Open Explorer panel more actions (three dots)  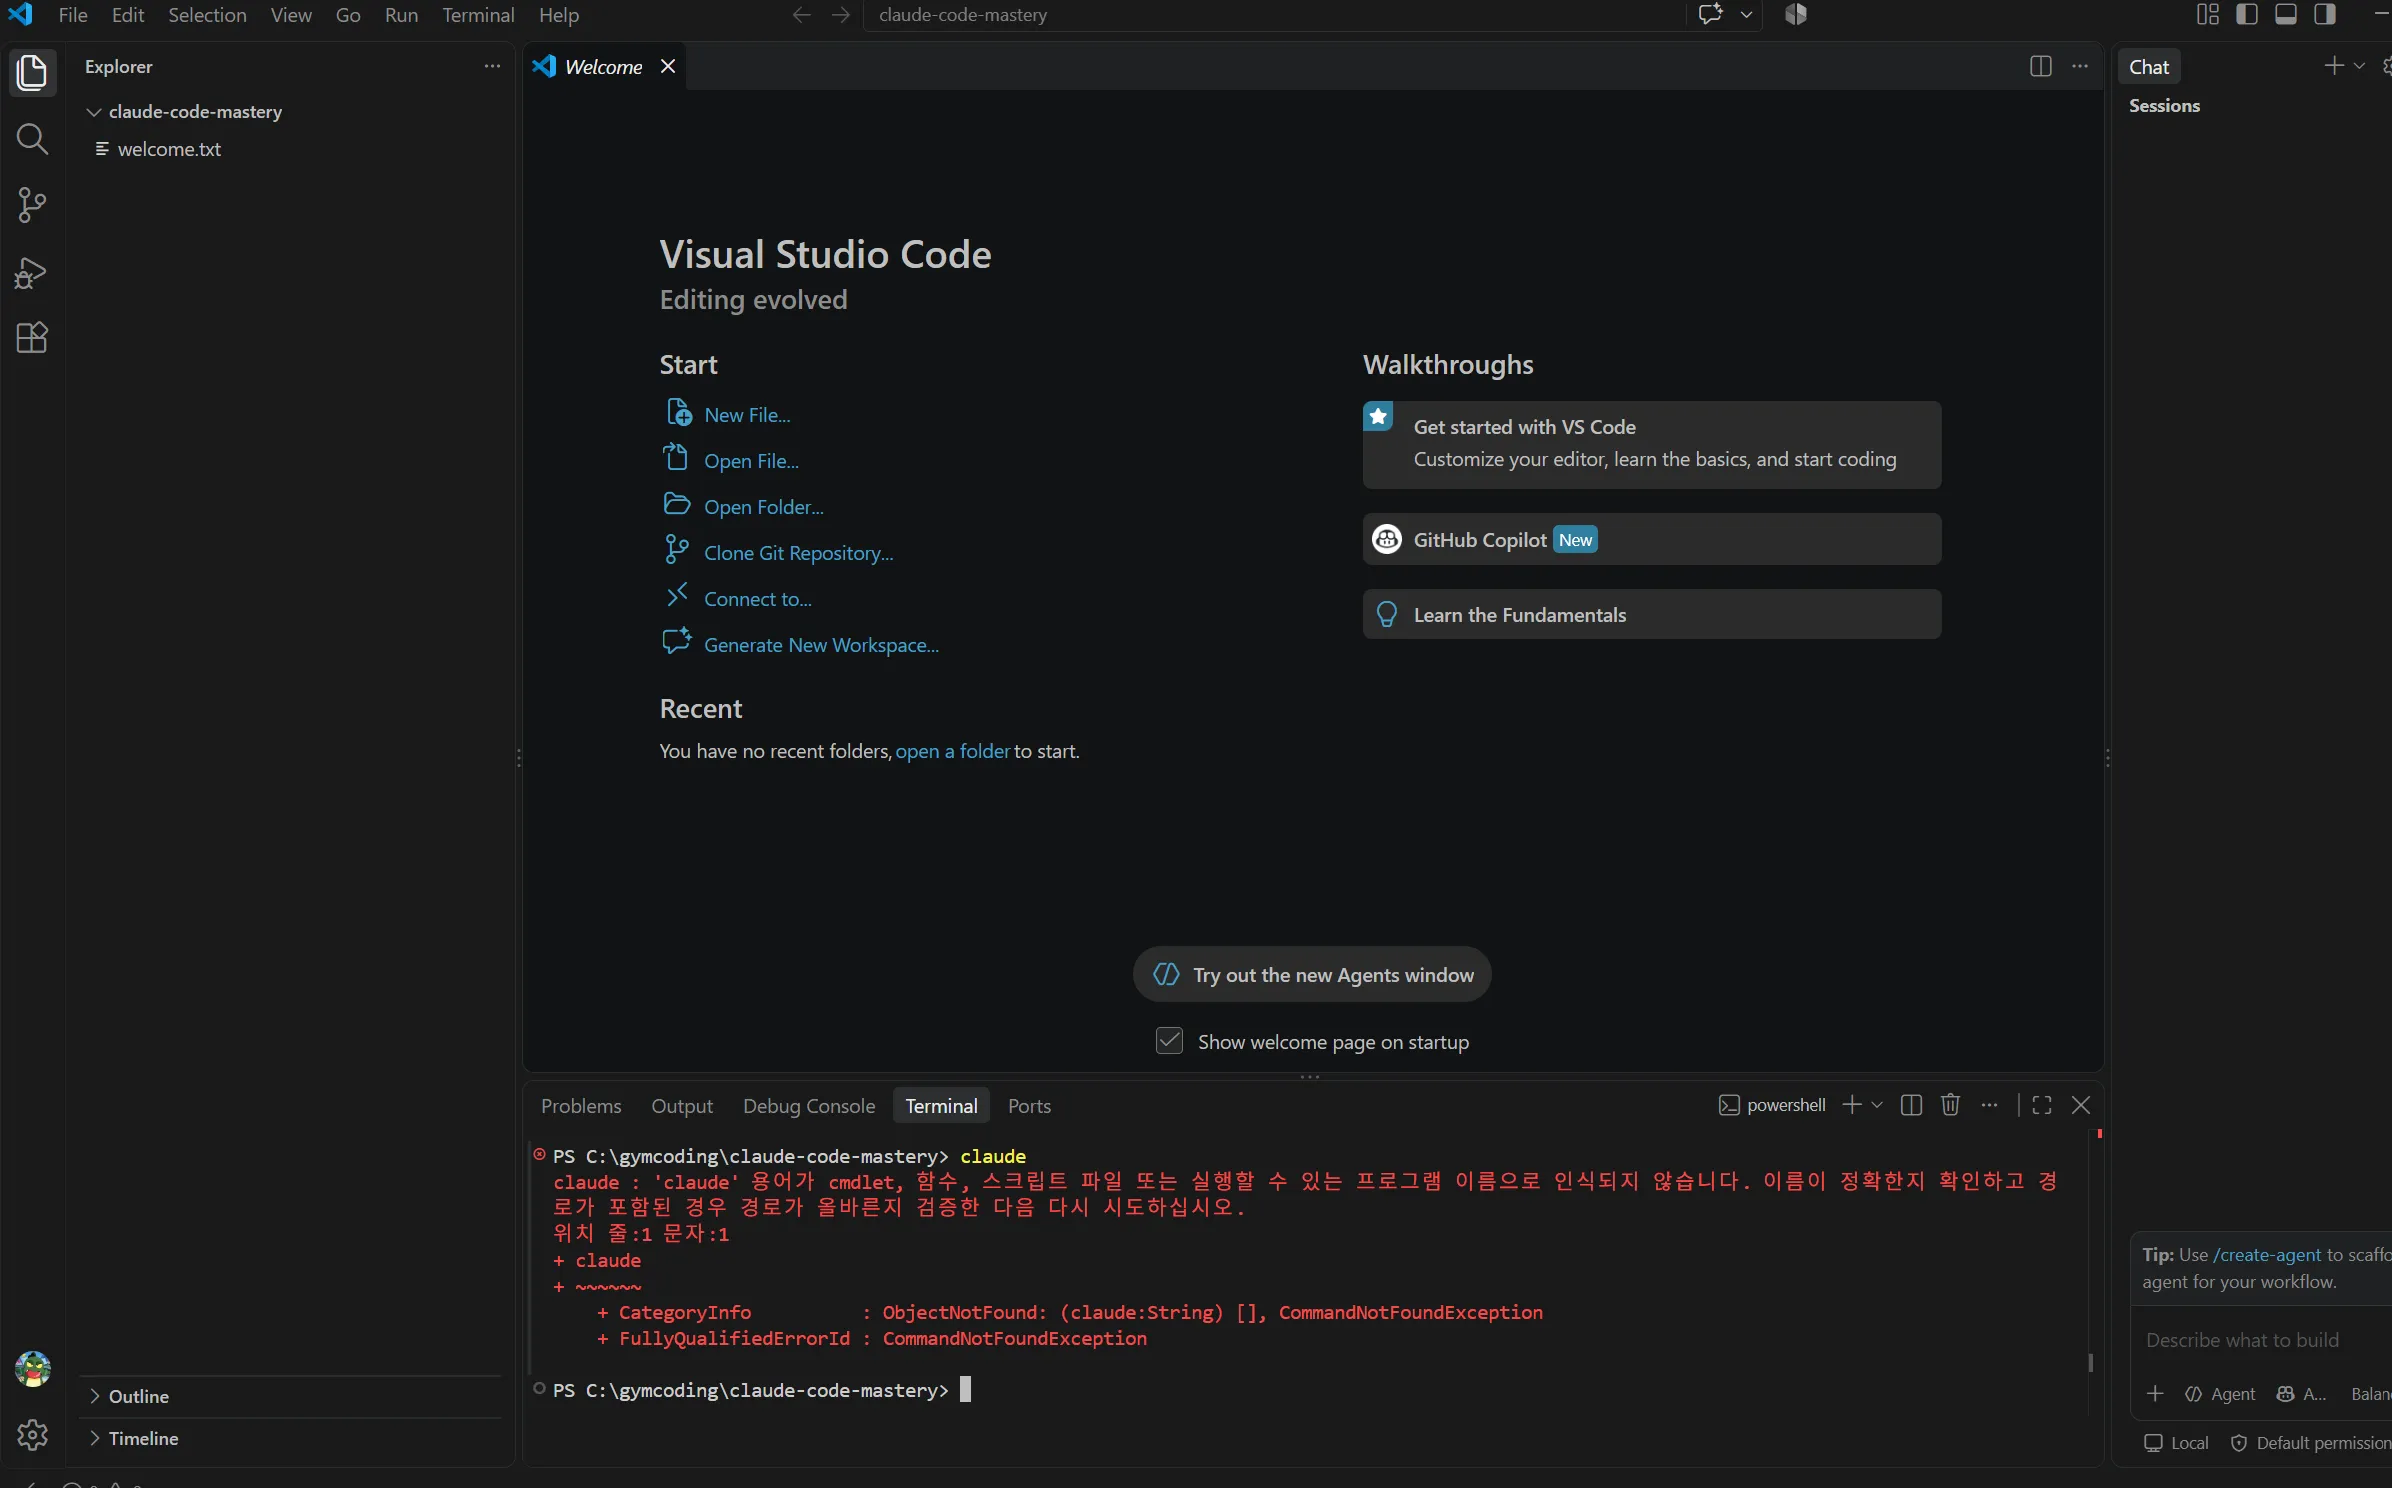pos(492,66)
